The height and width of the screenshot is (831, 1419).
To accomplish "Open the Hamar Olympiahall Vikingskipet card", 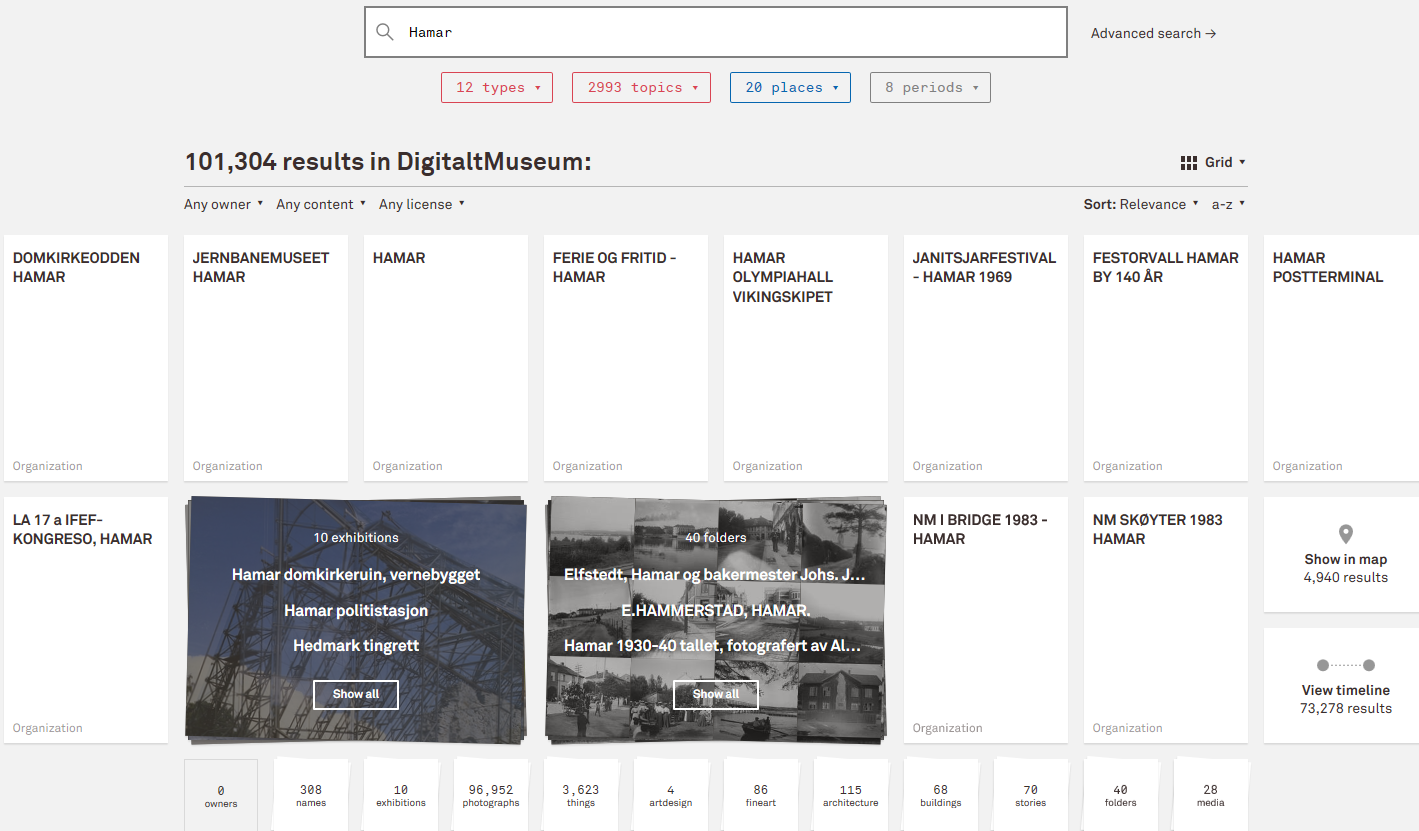I will [806, 357].
